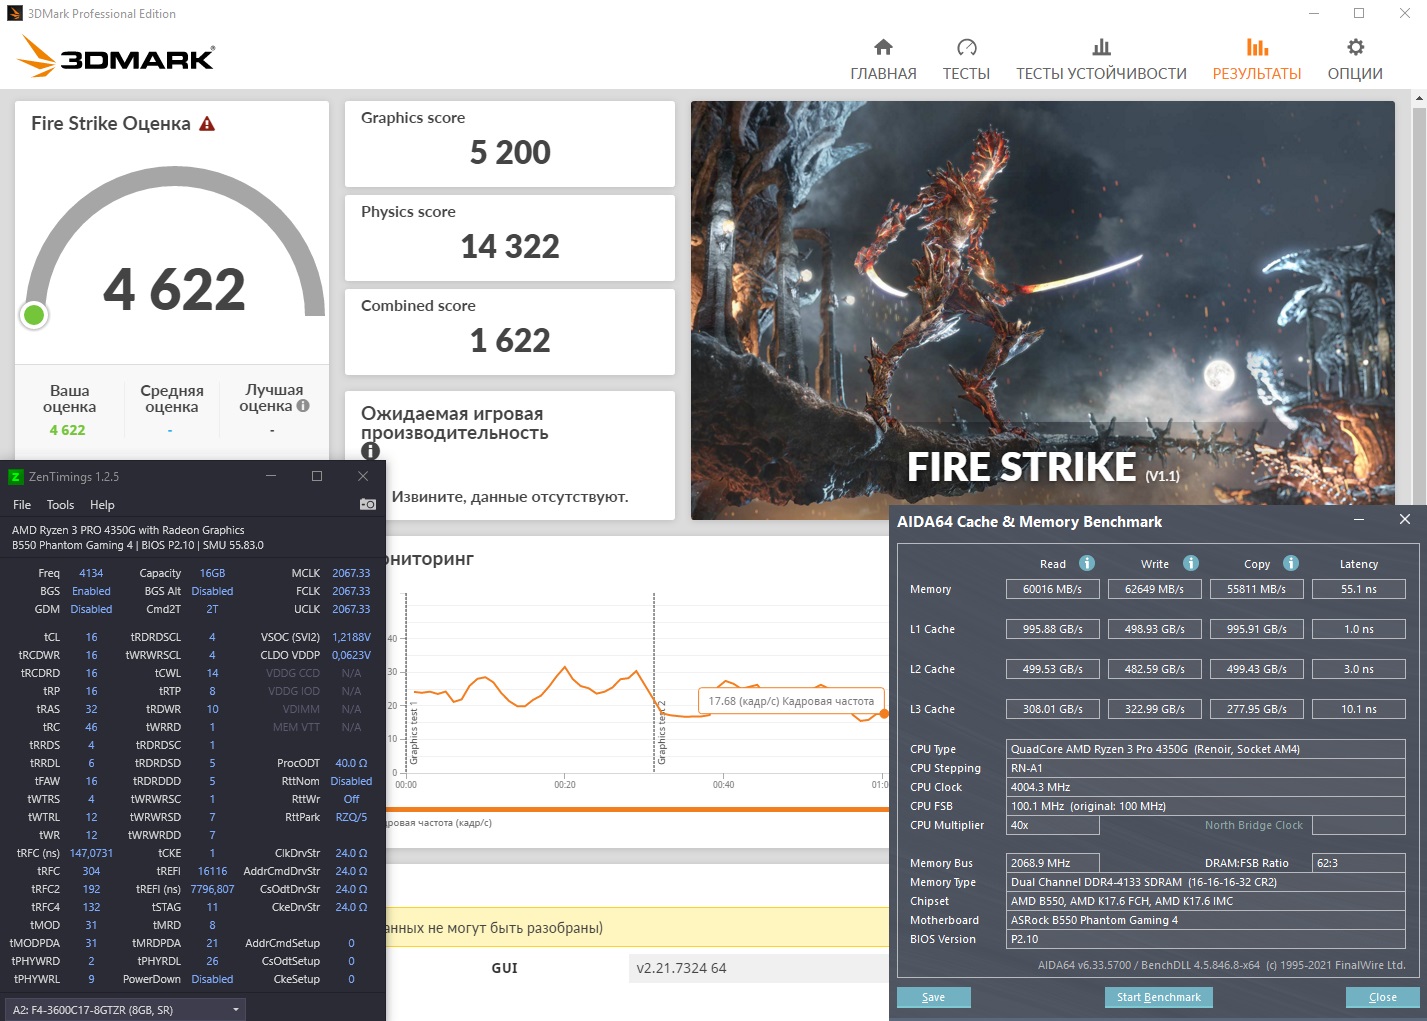Open info icon under Ожидаемая игровая производительность
Screen dimensions: 1427x1021
(x=370, y=452)
